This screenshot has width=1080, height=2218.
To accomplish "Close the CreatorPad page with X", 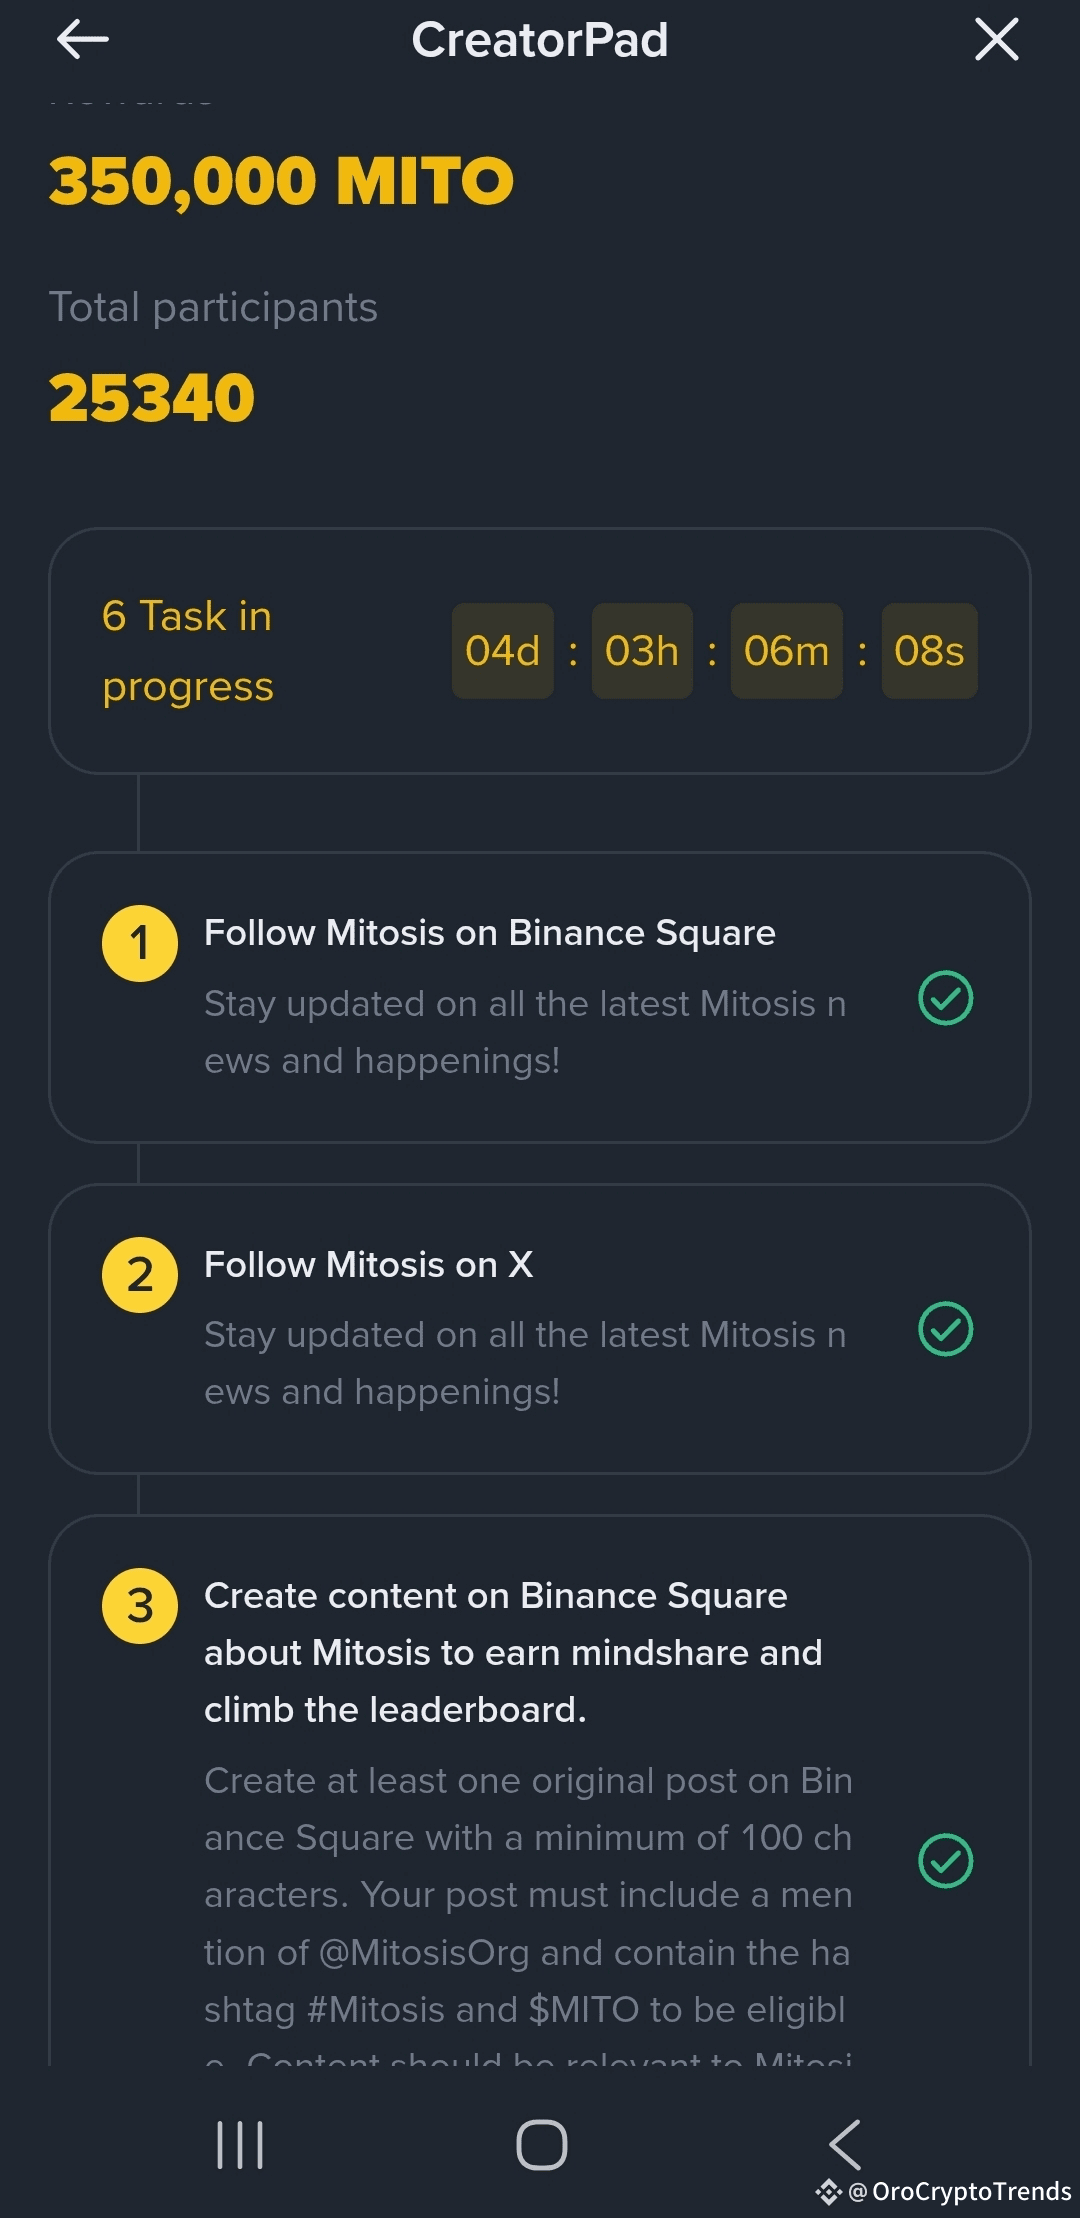I will 996,40.
